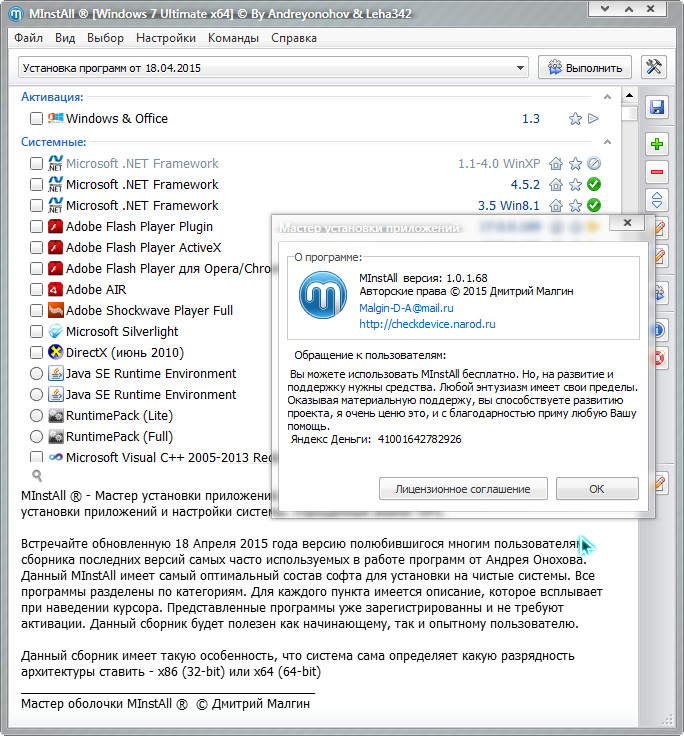Click the blue up-down arrows move icon
Viewport: 684px width, 736px height.
657,200
